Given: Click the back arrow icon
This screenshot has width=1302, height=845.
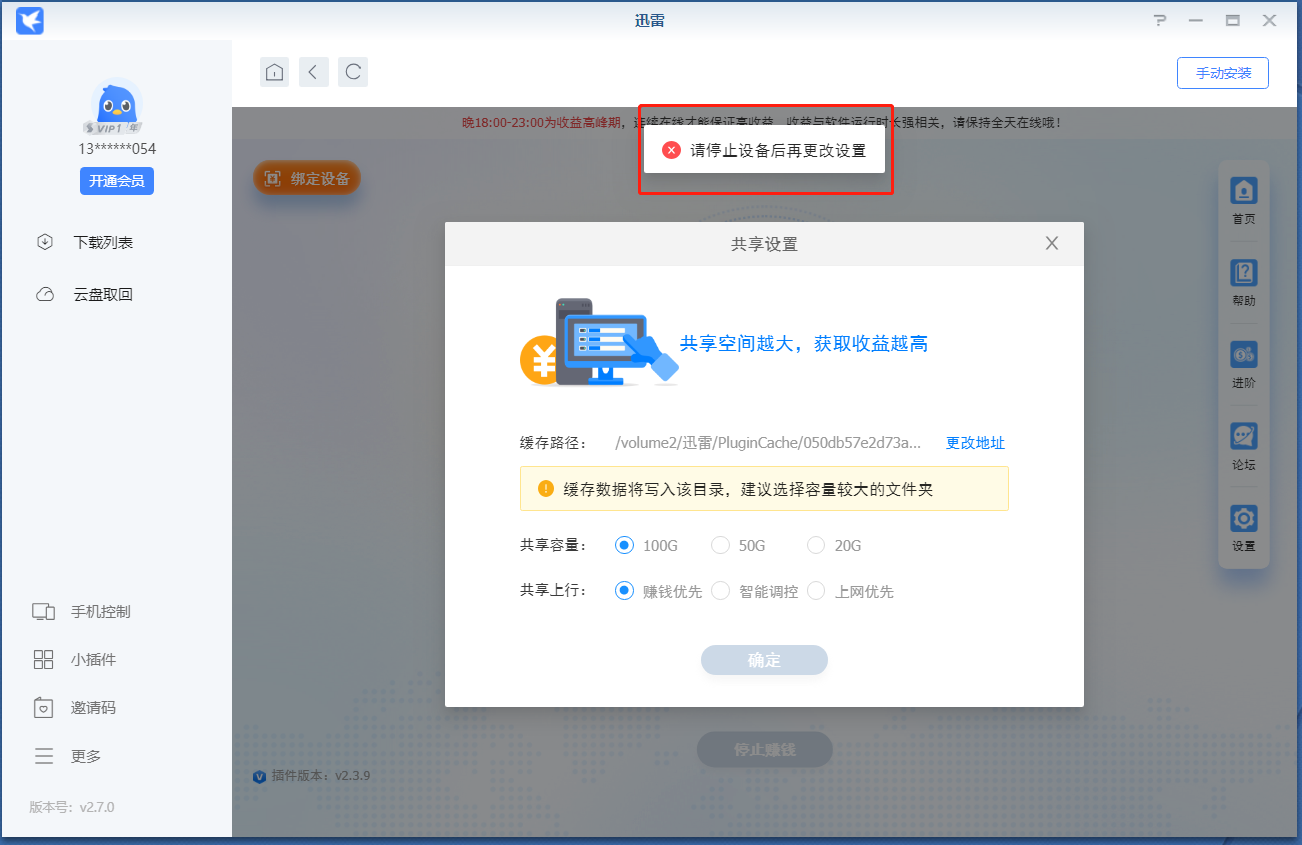Looking at the screenshot, I should [x=313, y=71].
